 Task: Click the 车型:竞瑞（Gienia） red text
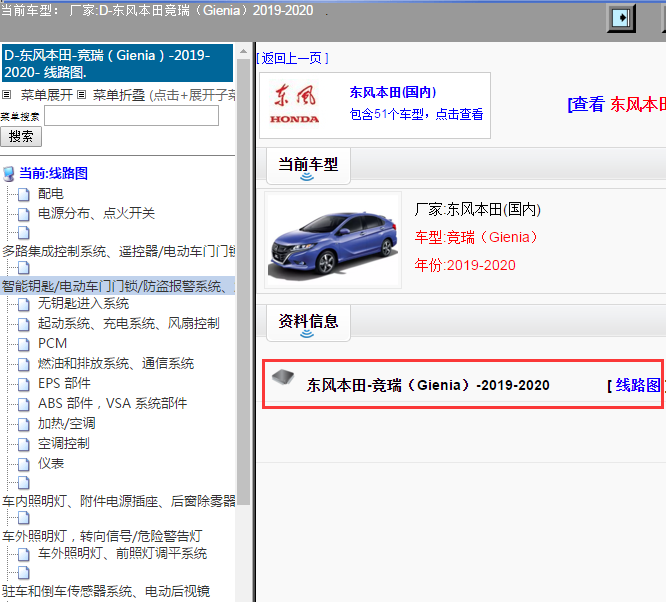point(476,237)
